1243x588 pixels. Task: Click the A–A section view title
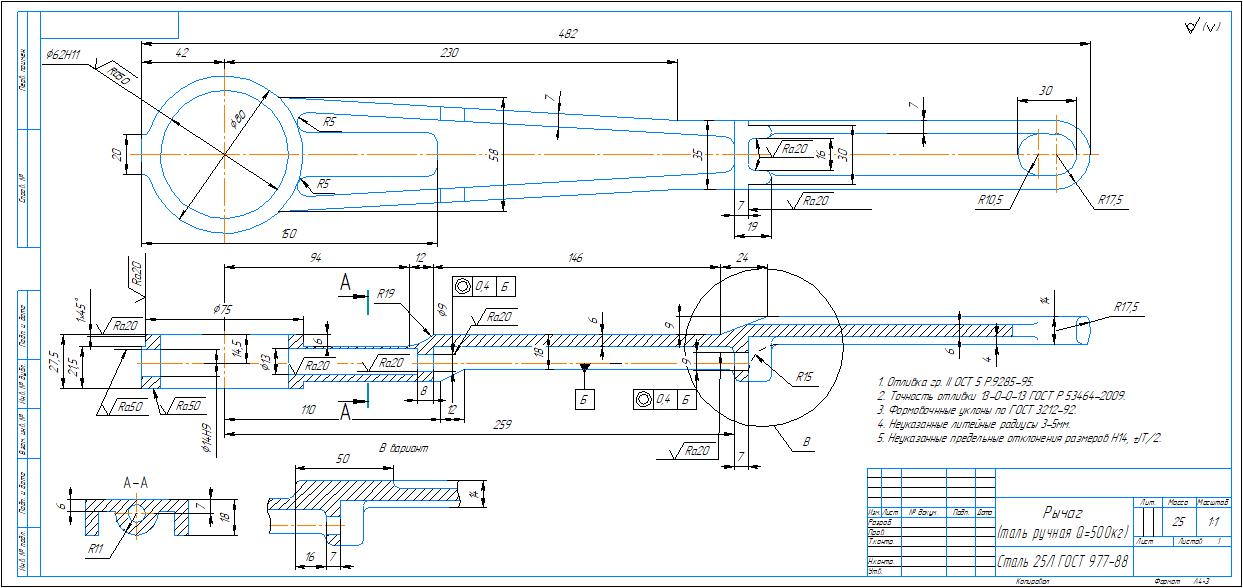pos(135,483)
